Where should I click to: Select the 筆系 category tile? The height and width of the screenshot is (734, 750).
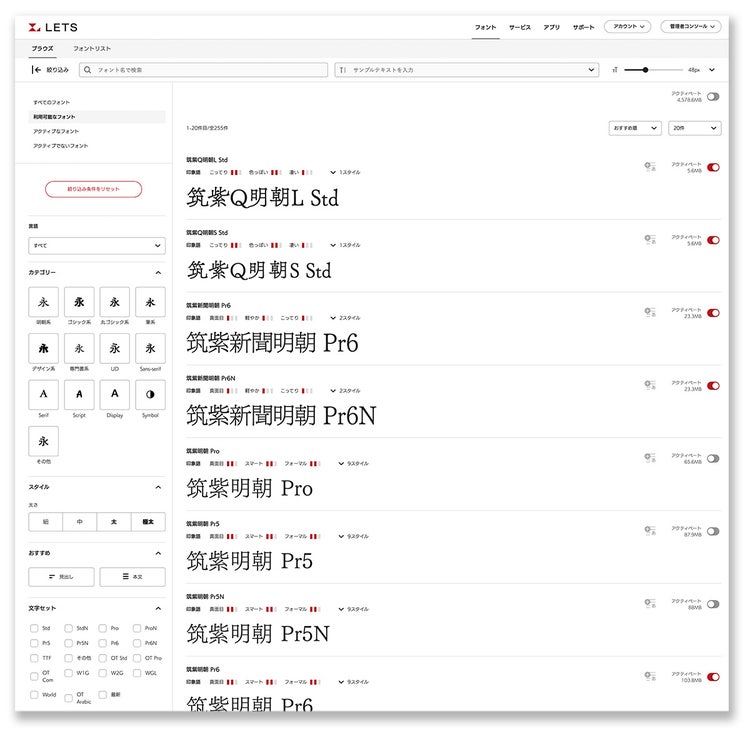click(x=150, y=302)
